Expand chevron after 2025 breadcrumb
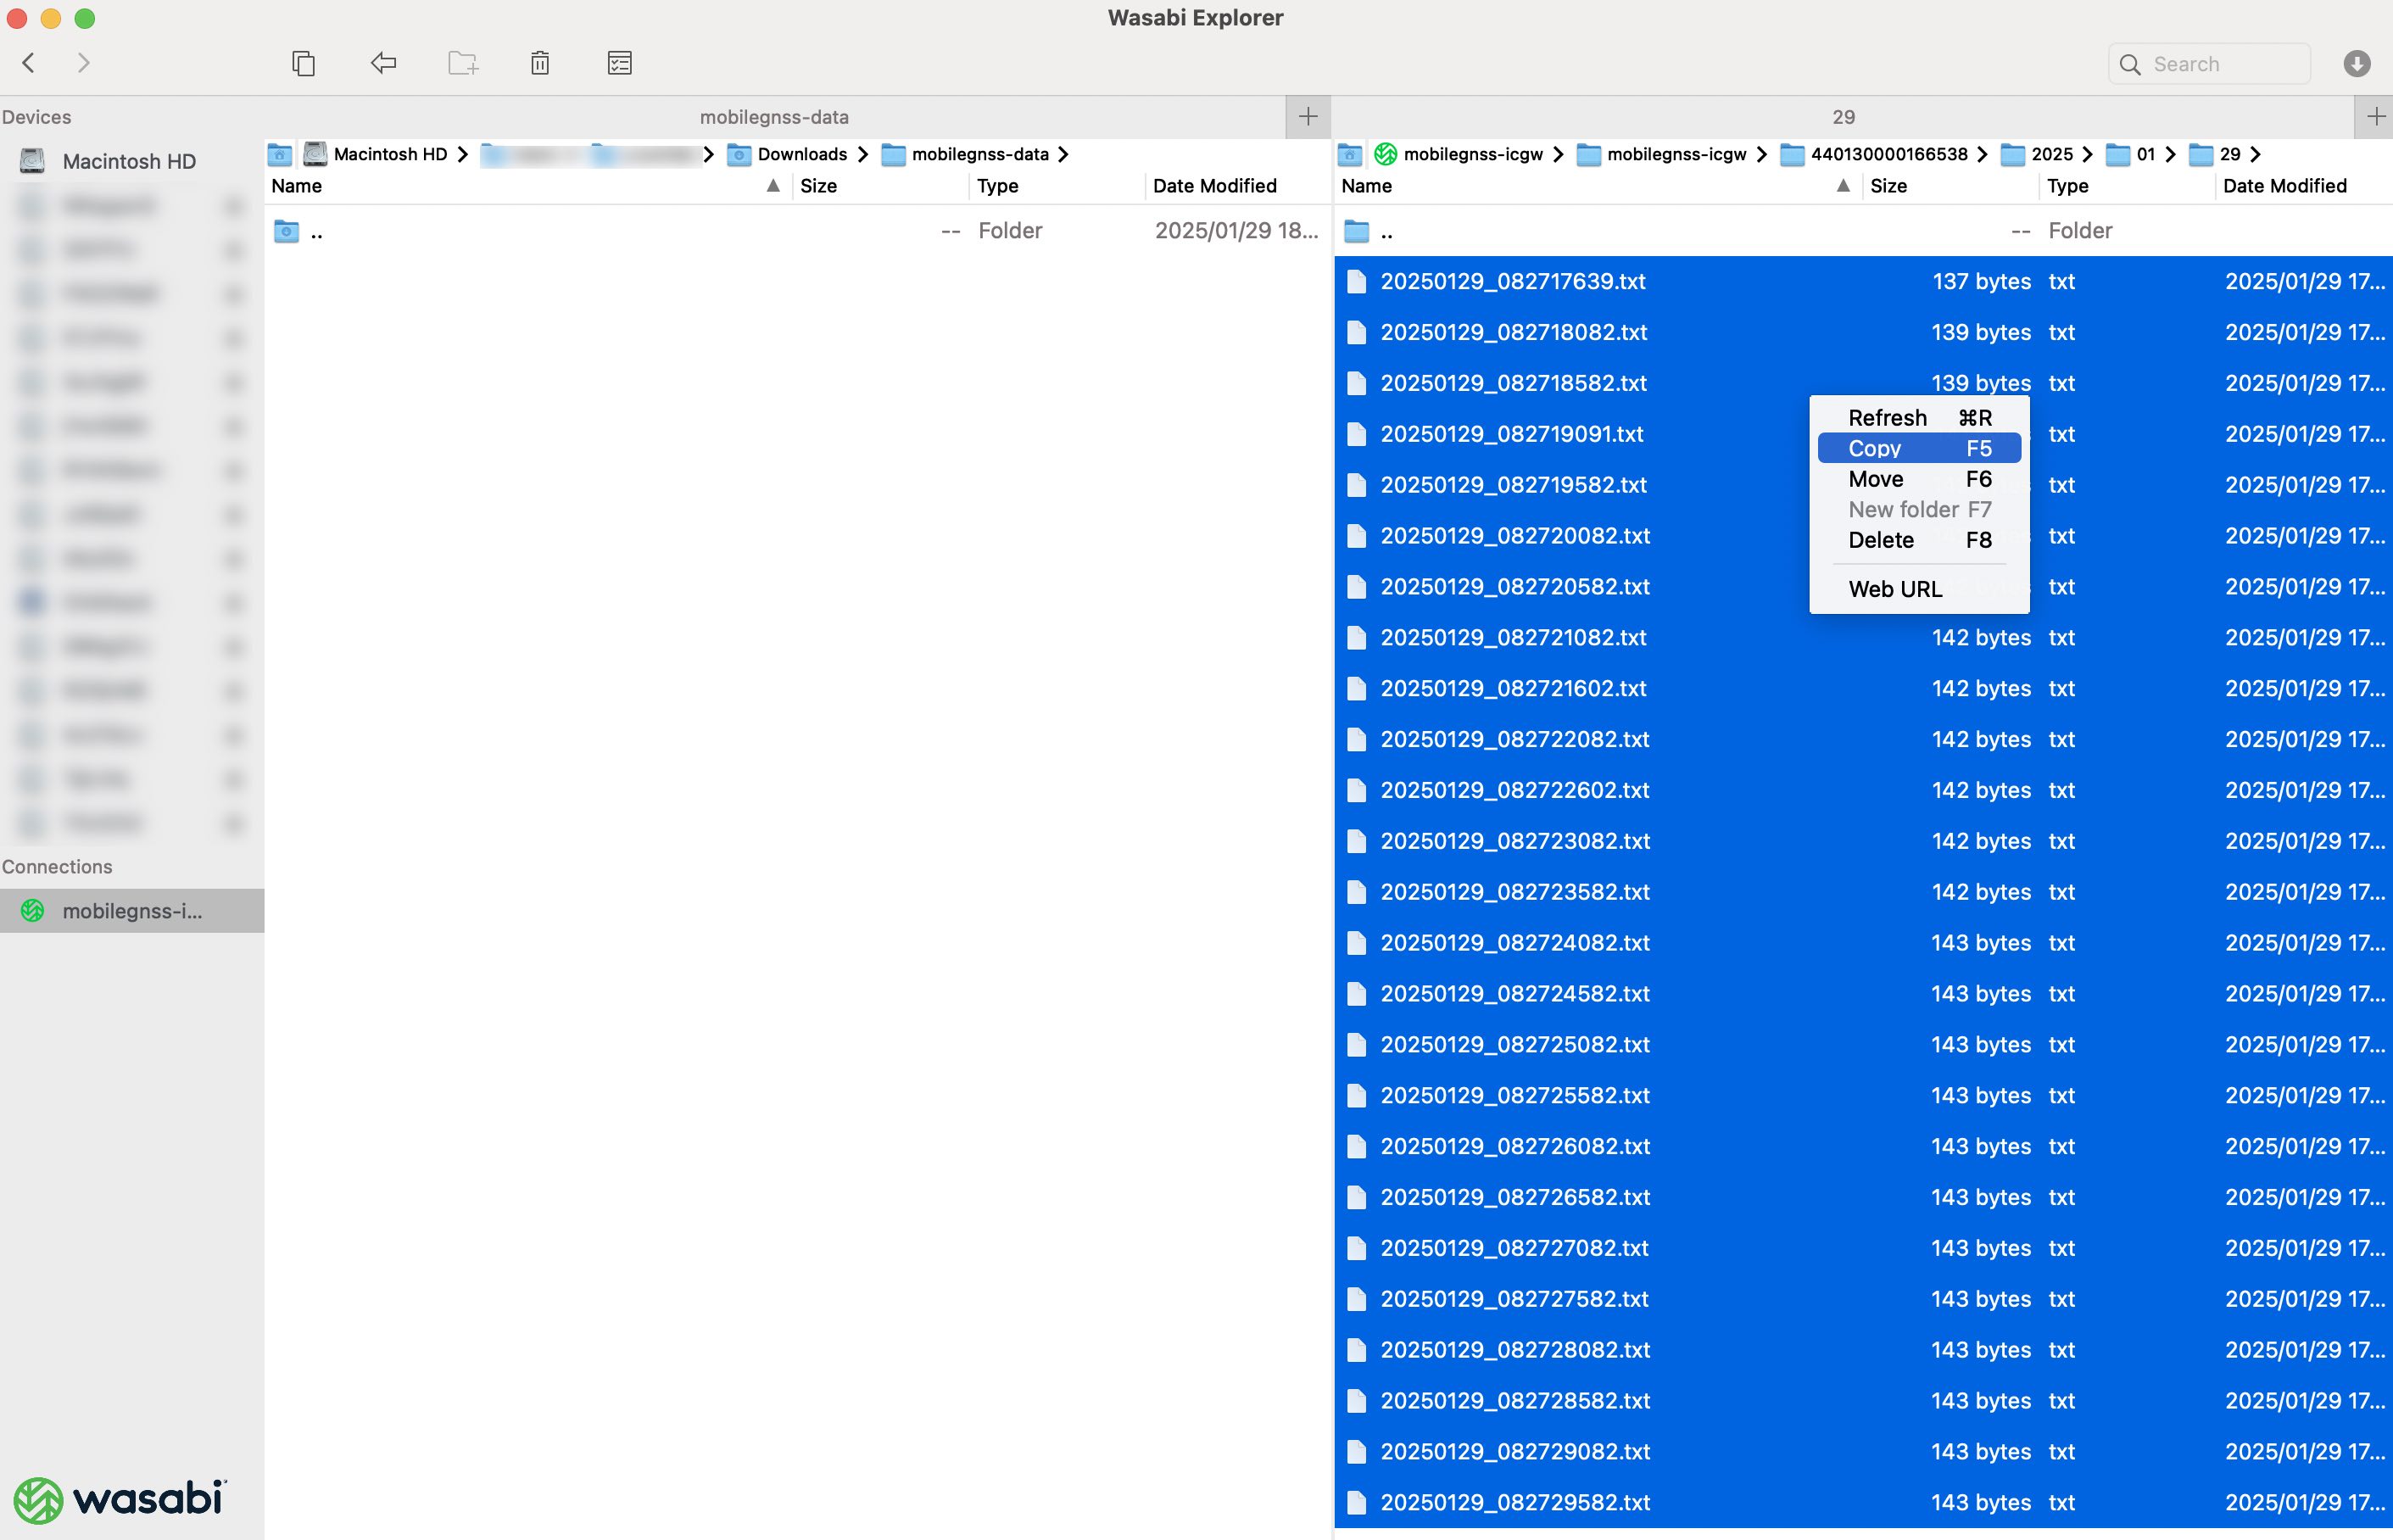This screenshot has width=2393, height=1540. click(x=2087, y=154)
